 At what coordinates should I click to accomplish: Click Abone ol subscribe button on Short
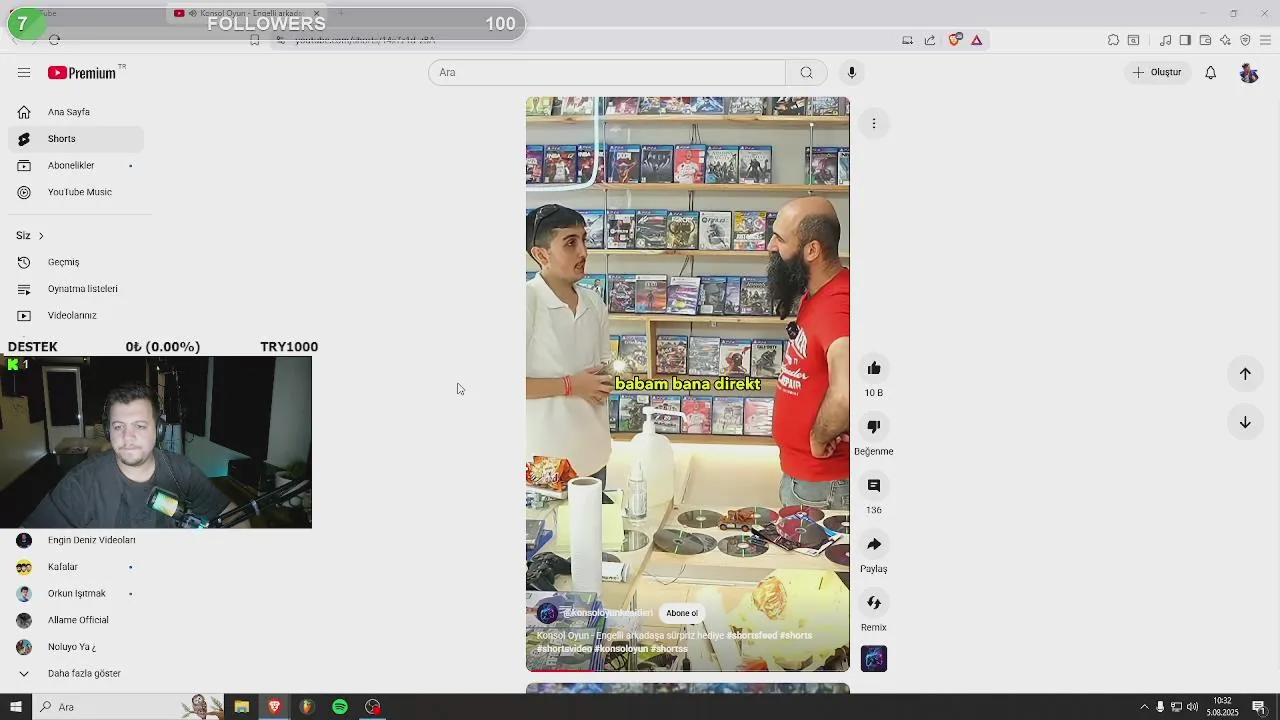pyautogui.click(x=682, y=613)
